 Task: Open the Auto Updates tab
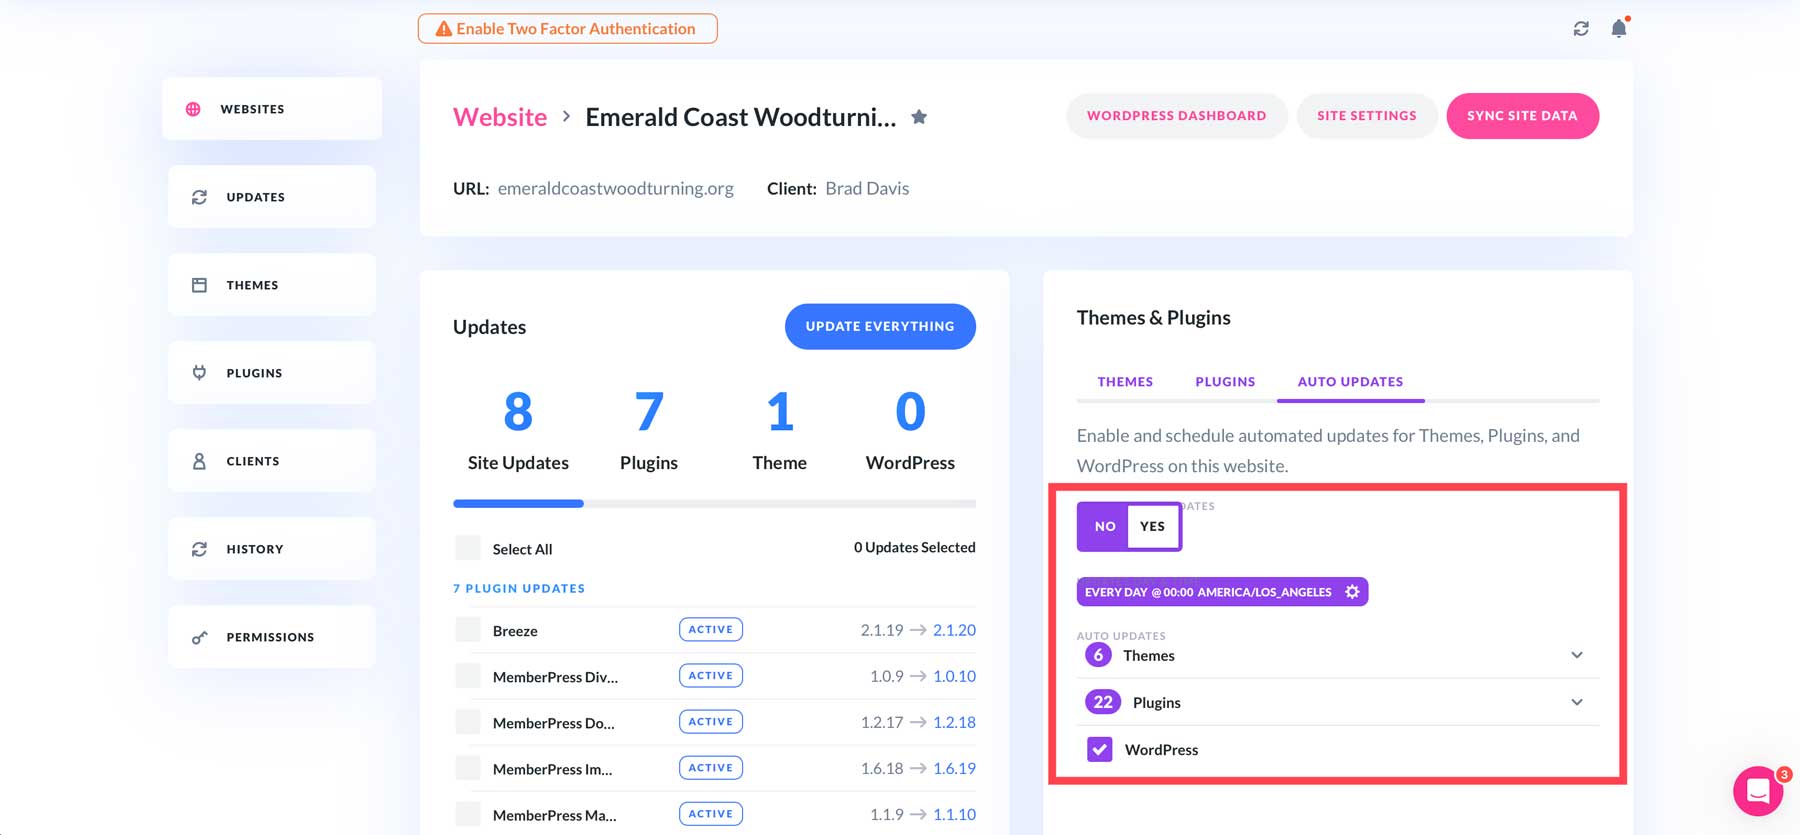[1350, 382]
